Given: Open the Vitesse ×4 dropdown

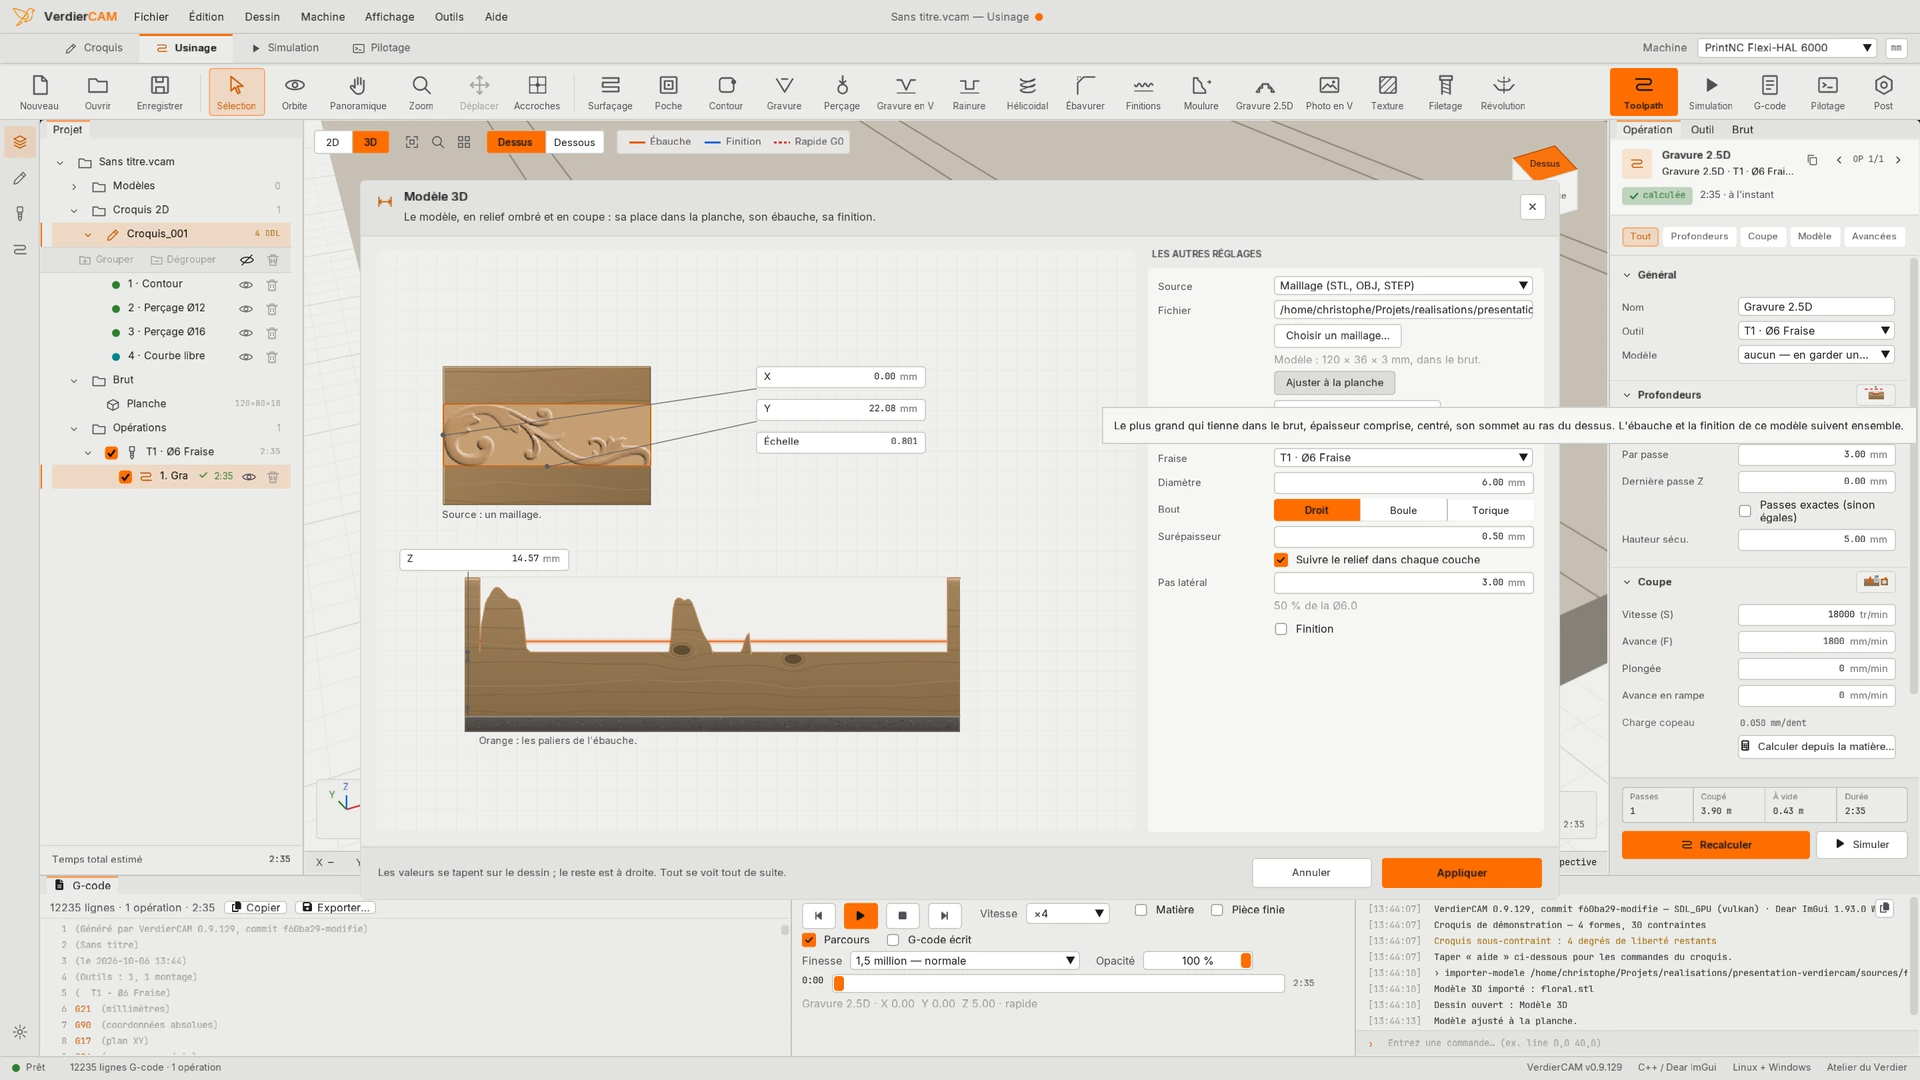Looking at the screenshot, I should pyautogui.click(x=1068, y=914).
